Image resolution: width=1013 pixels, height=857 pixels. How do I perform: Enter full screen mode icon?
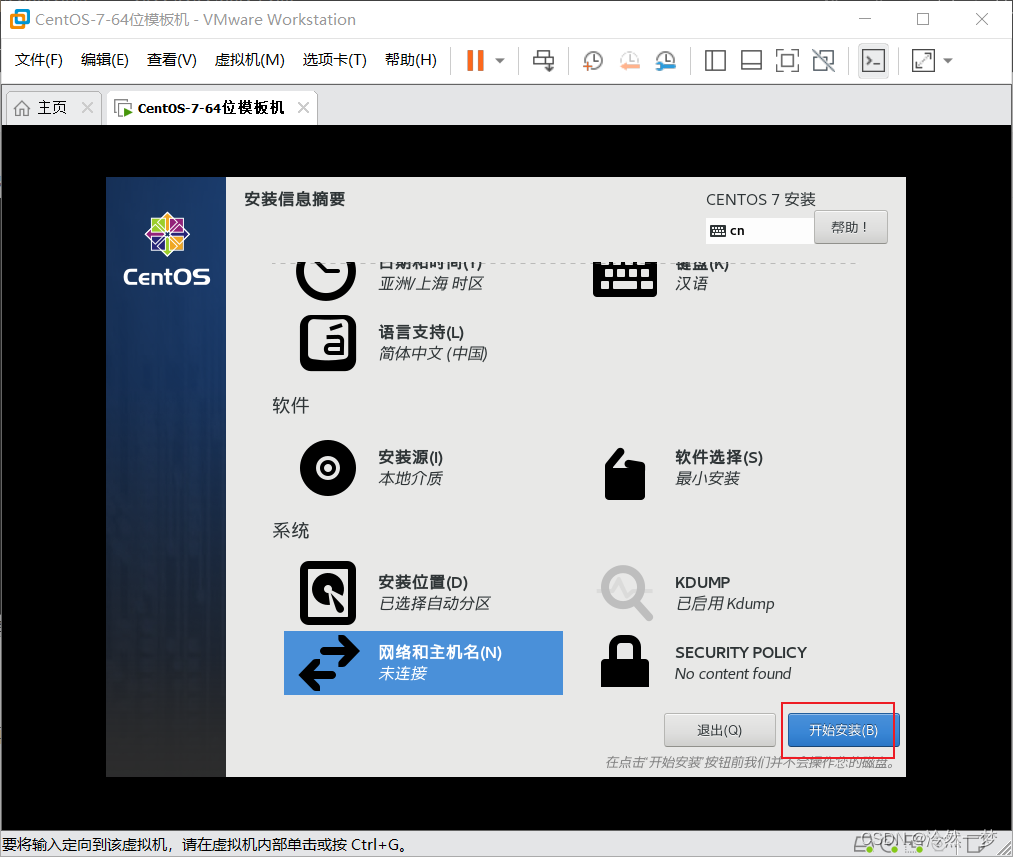click(787, 61)
